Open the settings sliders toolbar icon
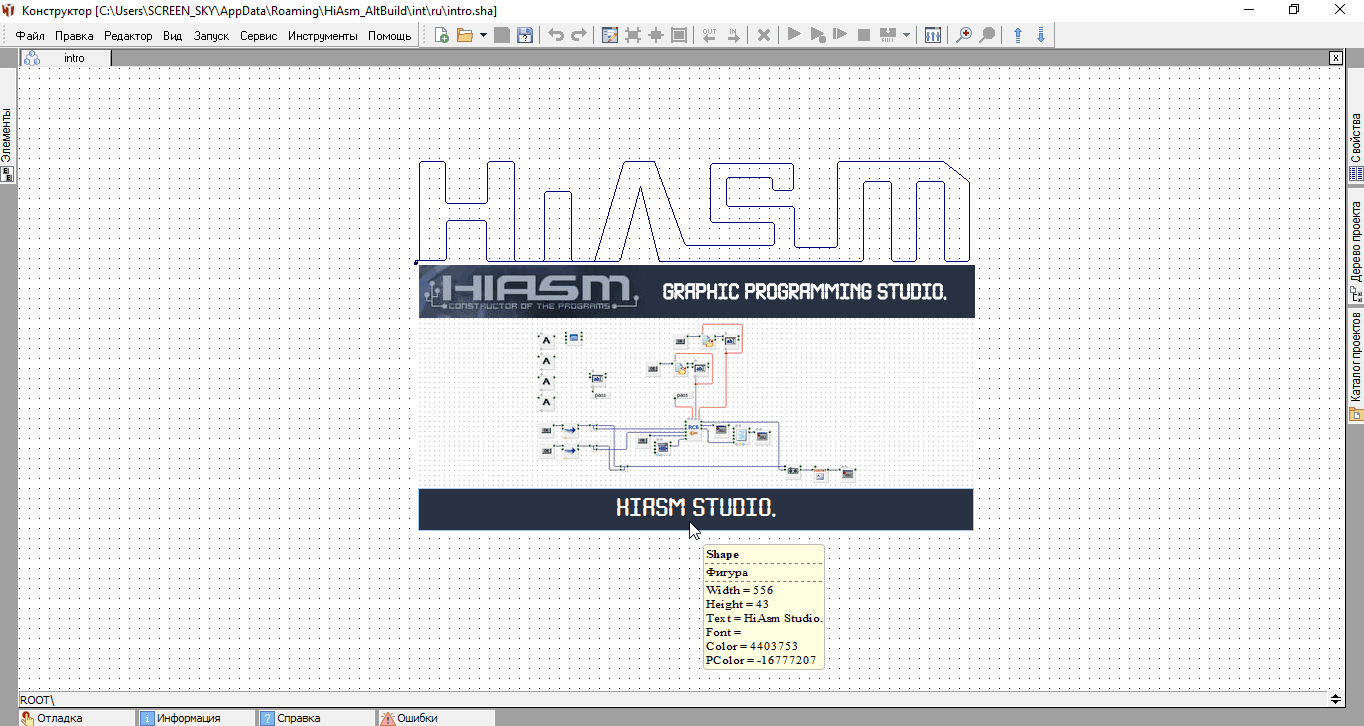 (x=932, y=35)
